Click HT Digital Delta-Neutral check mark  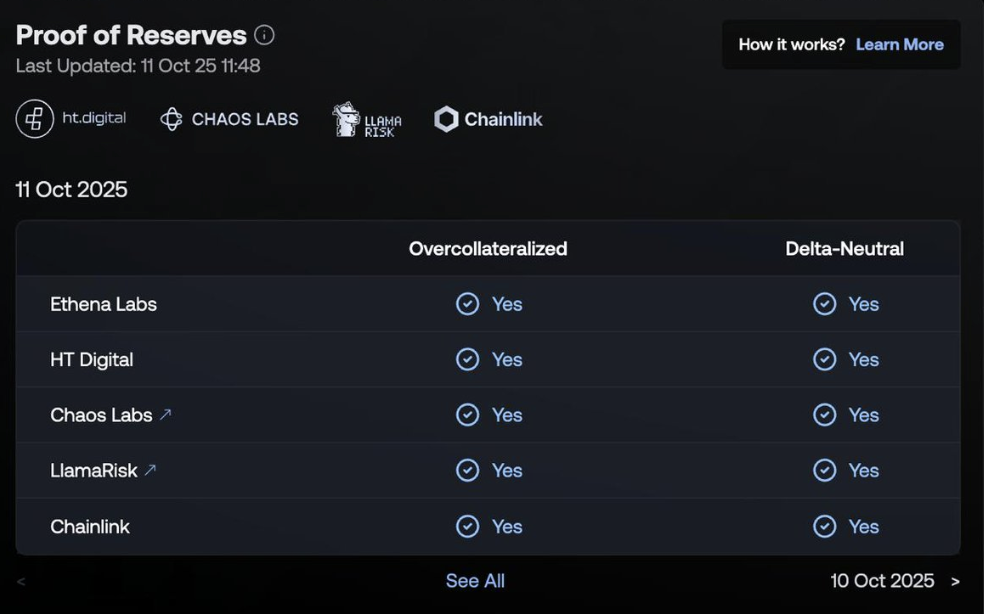(x=824, y=359)
